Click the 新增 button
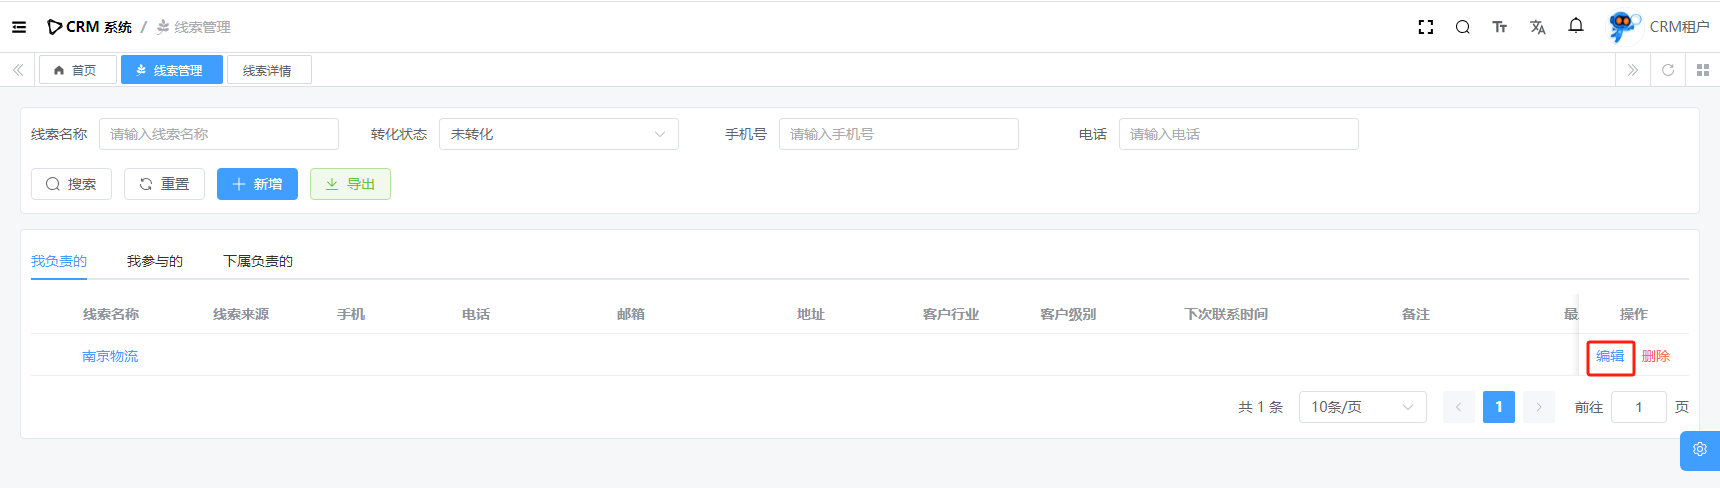The image size is (1720, 488). click(257, 184)
